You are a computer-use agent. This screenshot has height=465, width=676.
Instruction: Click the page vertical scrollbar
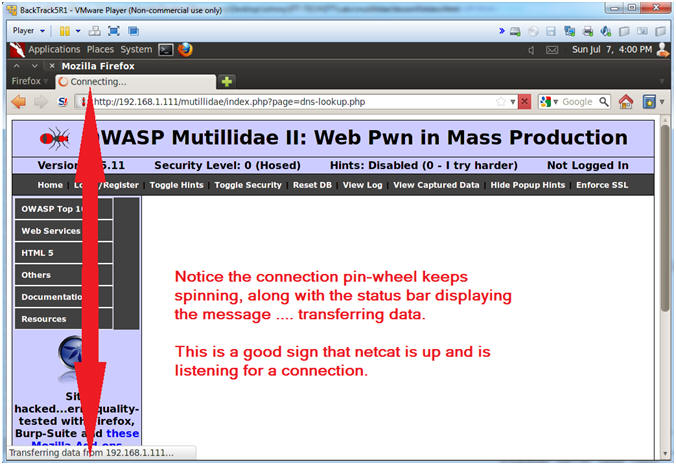coord(665,218)
